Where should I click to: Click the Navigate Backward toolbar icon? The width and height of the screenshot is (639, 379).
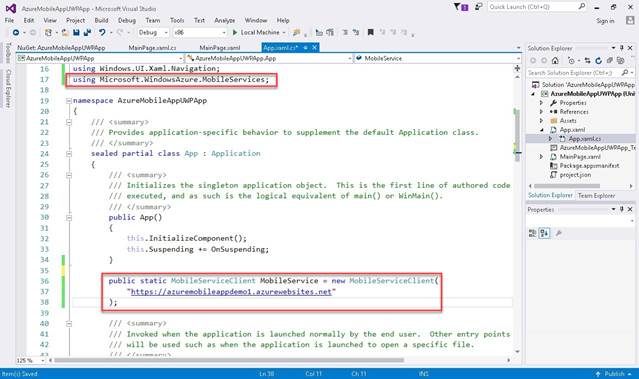coord(15,32)
